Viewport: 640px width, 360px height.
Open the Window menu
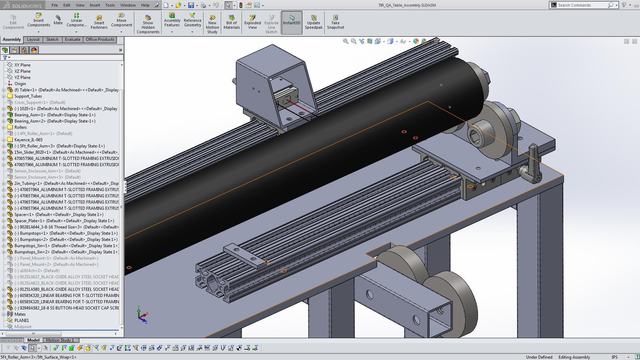click(x=128, y=5)
